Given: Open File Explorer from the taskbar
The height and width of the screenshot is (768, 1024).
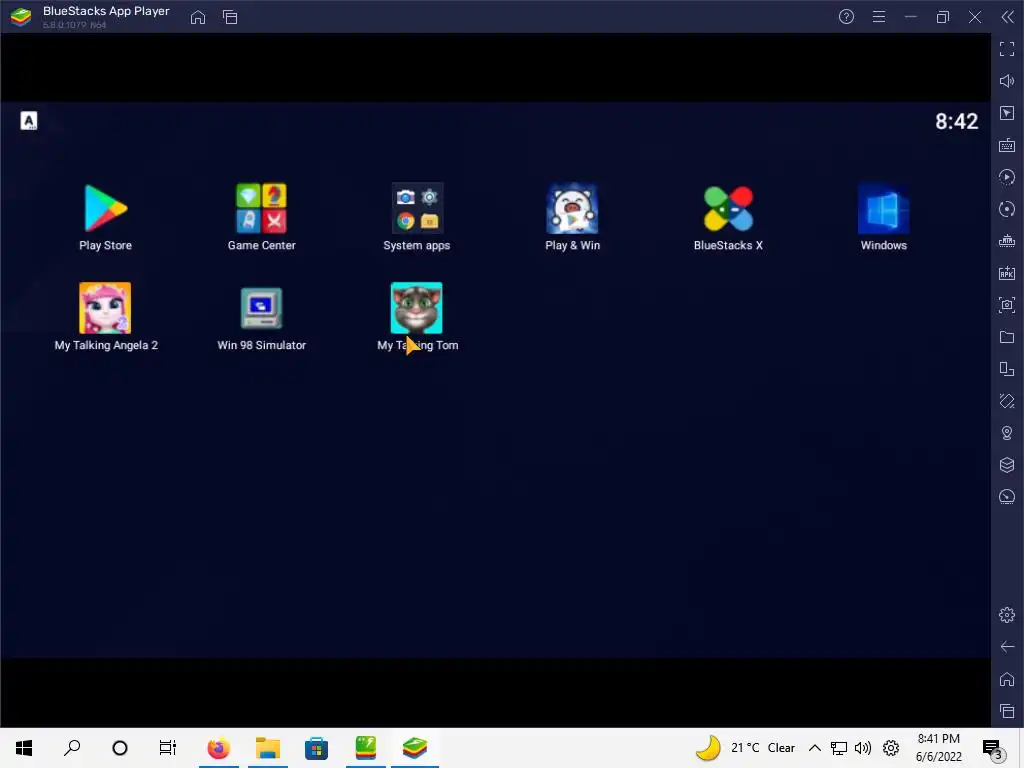Looking at the screenshot, I should [268, 748].
